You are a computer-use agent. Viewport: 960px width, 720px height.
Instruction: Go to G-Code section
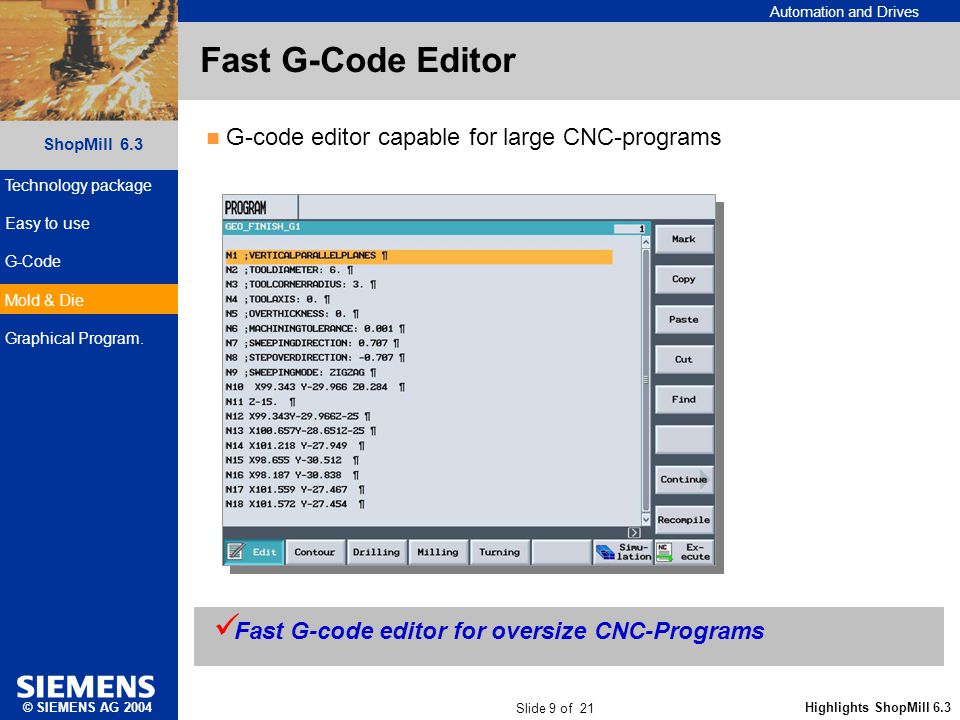coord(33,261)
